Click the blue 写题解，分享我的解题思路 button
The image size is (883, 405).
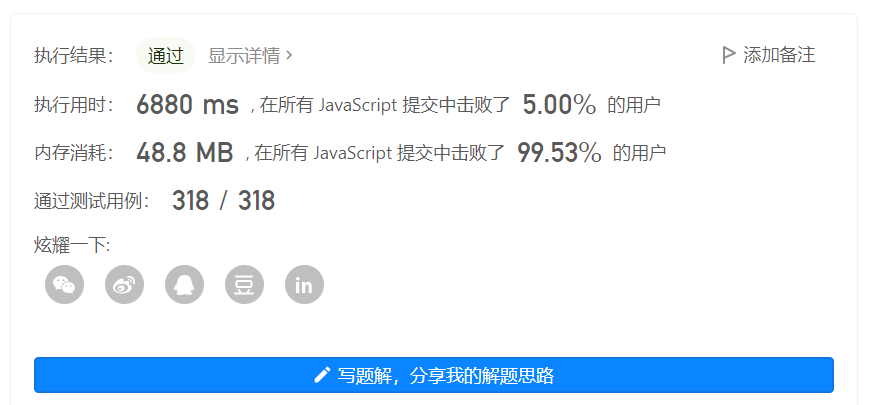(x=434, y=375)
